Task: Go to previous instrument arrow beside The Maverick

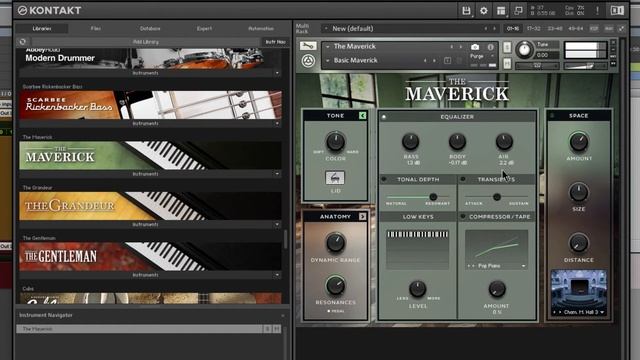Action: 451,47
